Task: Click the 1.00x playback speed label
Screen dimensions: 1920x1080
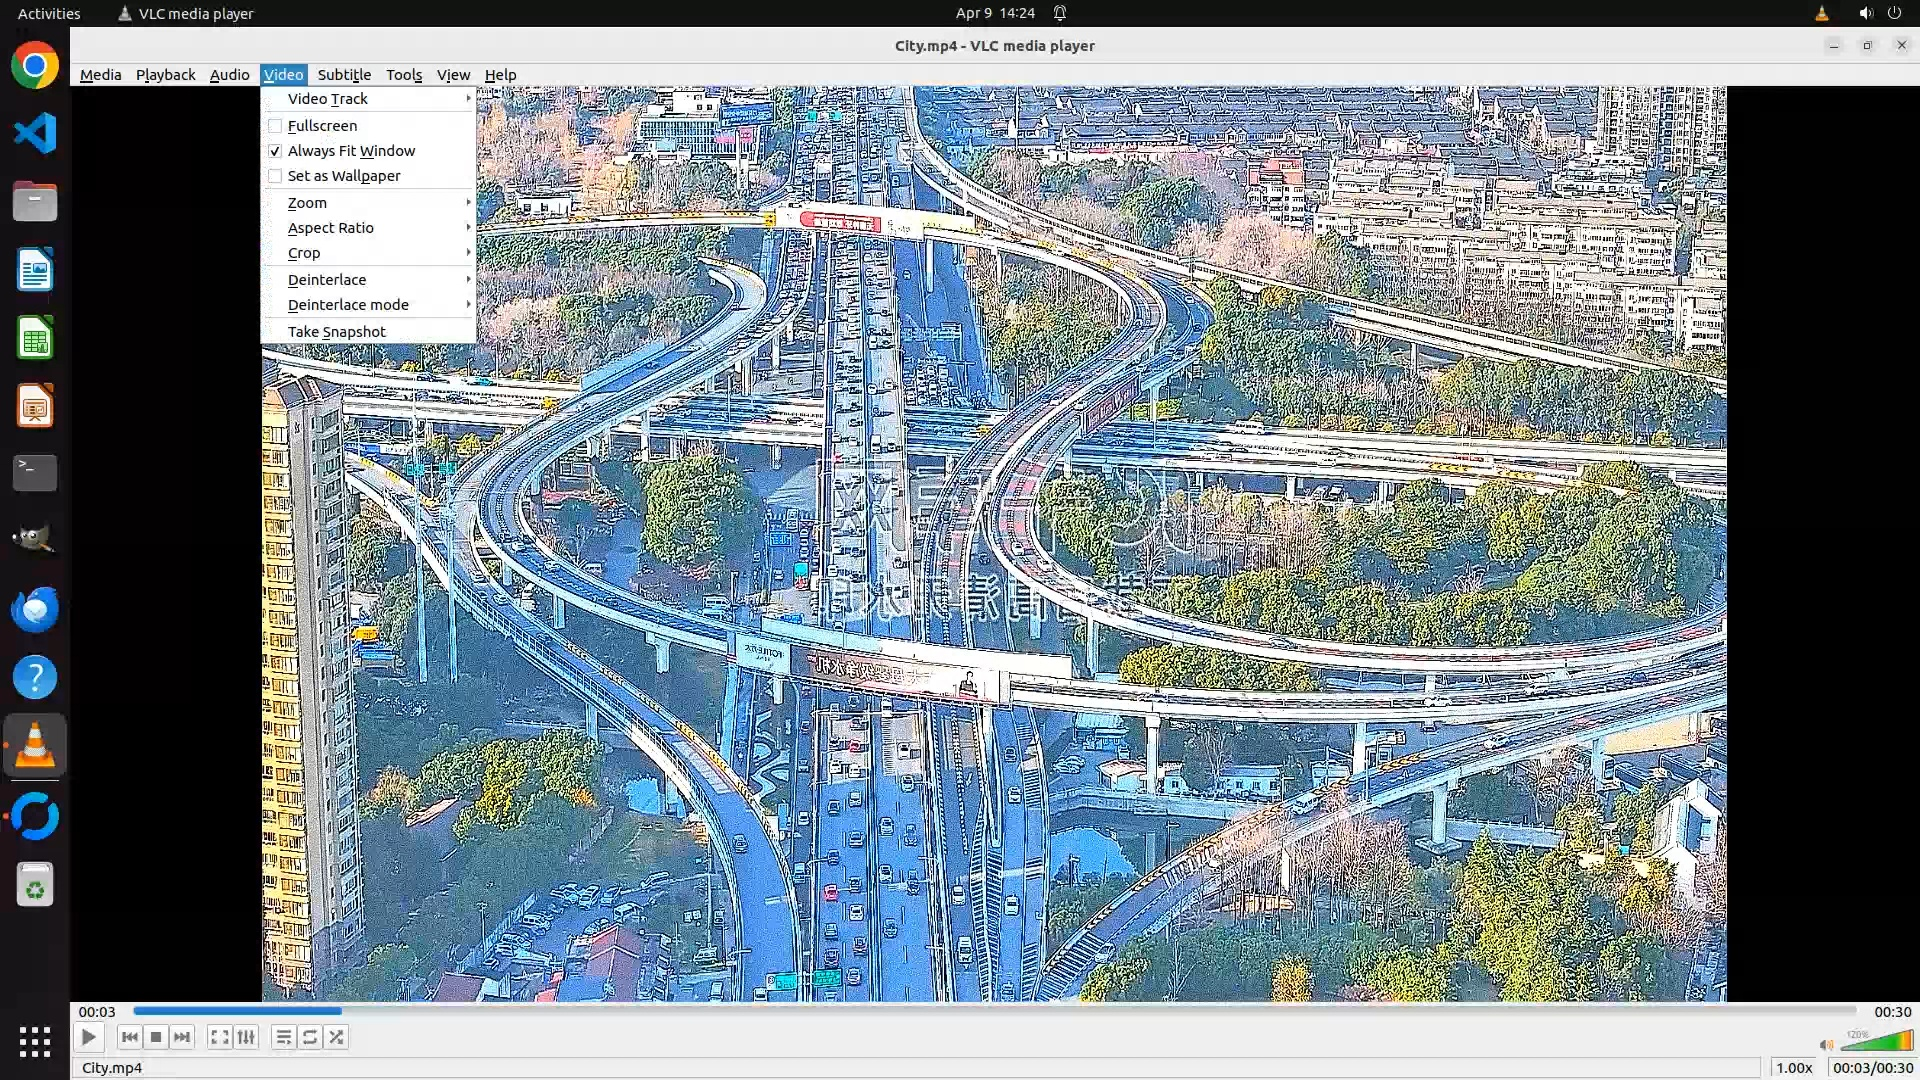Action: (x=1794, y=1068)
